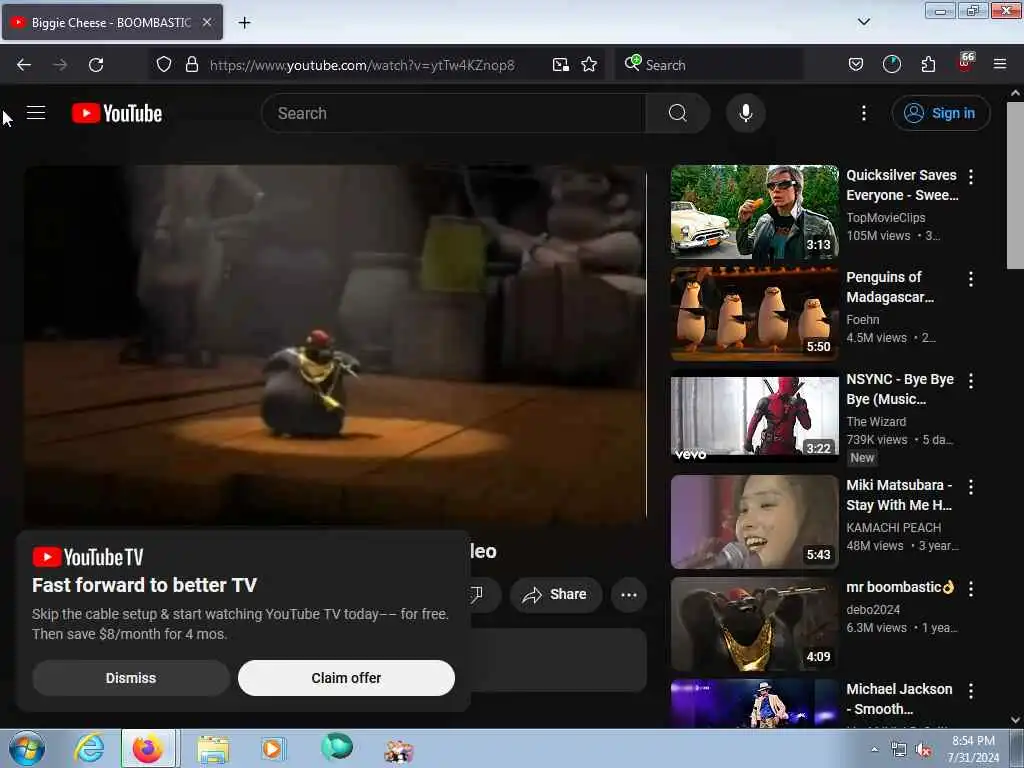Reload the page with the refresh icon
The image size is (1024, 768).
click(x=96, y=65)
